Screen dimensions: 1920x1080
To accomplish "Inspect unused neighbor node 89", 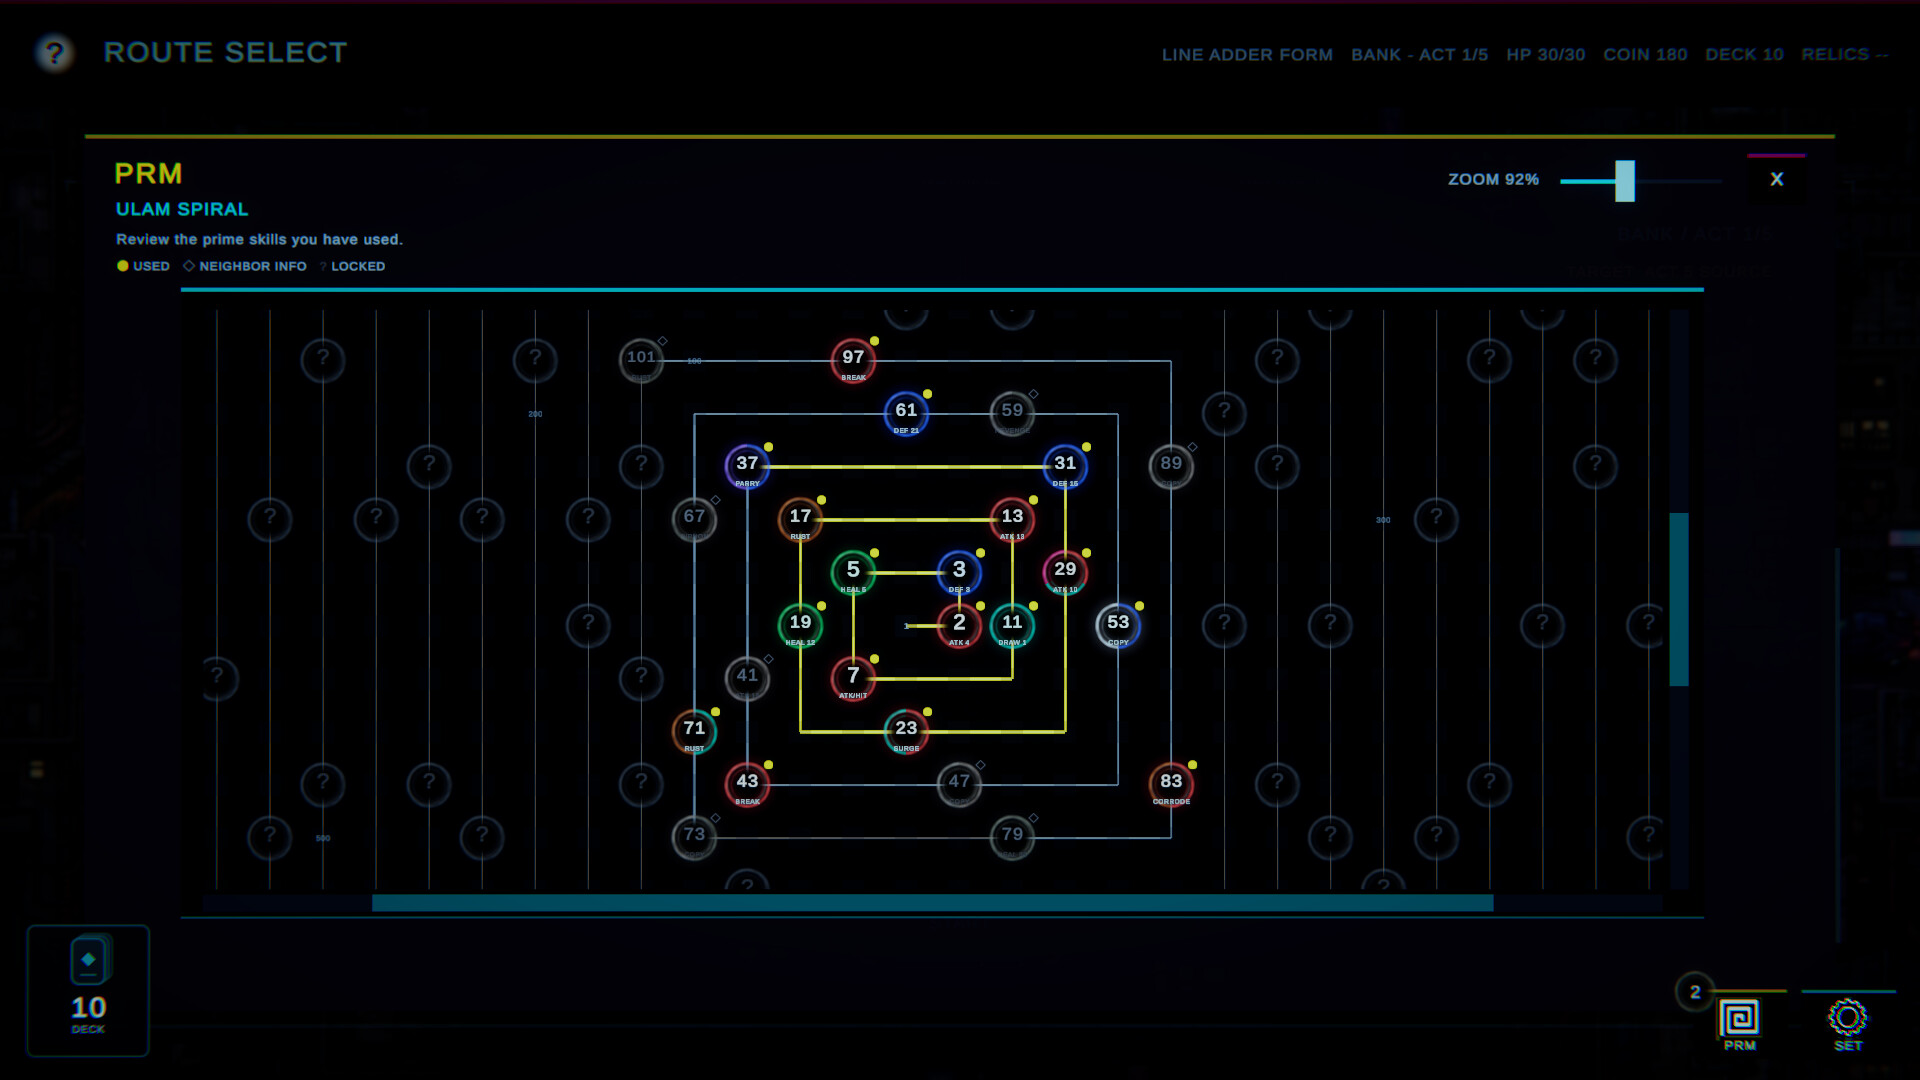I will (1171, 466).
